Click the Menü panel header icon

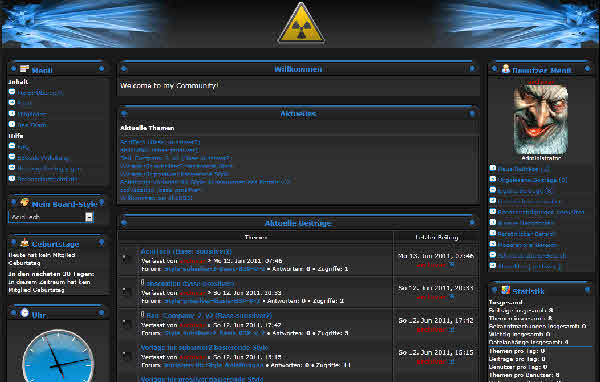pos(25,69)
